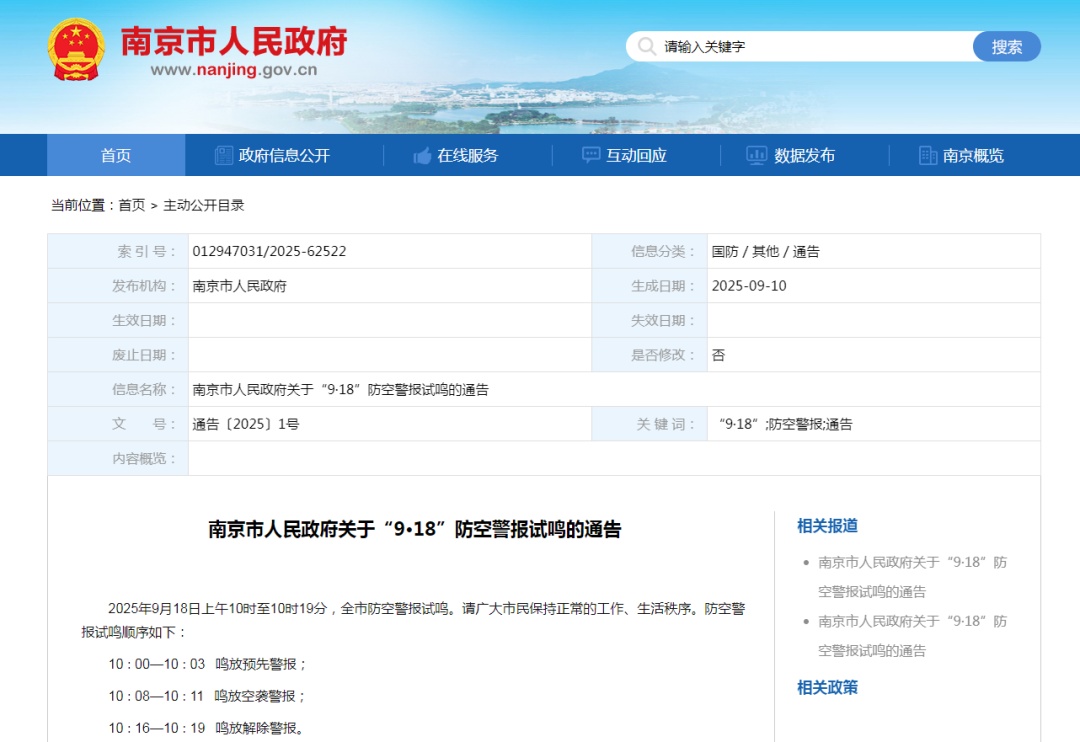Viewport: 1080px width, 742px height.
Task: Open the 首页 navigation tab
Action: (115, 155)
